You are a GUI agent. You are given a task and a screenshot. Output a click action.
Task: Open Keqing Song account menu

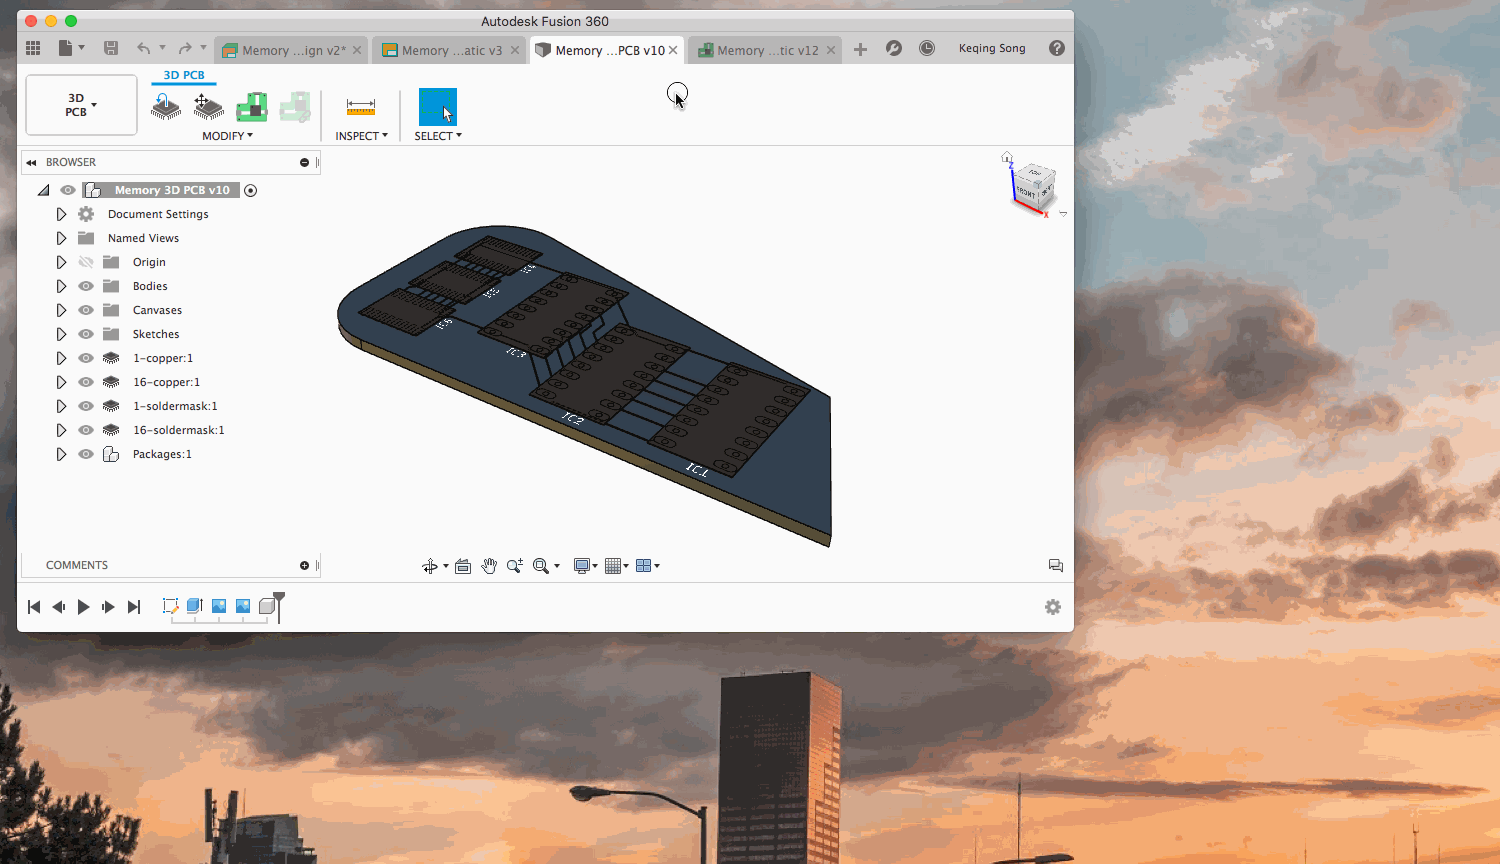(x=991, y=48)
